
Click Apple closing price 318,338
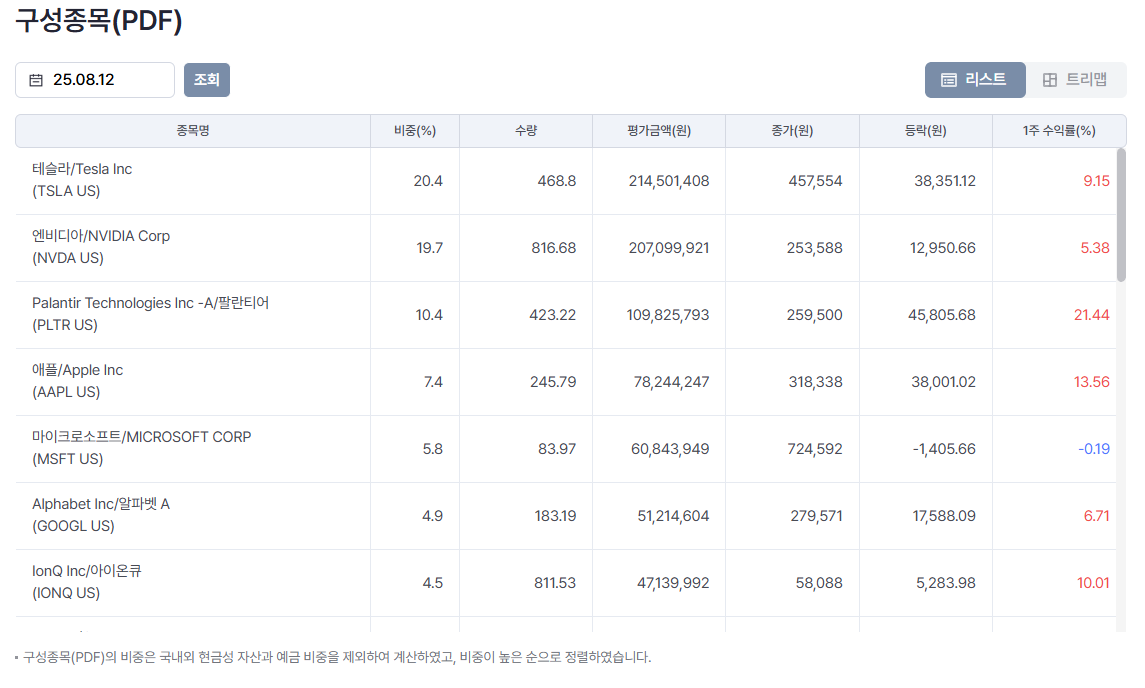815,382
